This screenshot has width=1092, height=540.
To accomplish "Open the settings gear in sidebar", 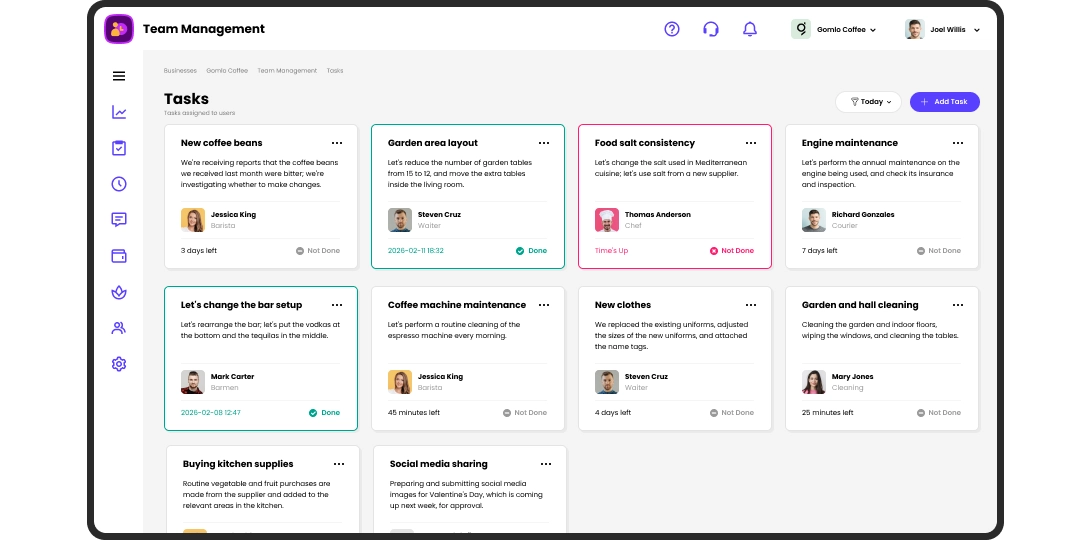I will (x=119, y=364).
